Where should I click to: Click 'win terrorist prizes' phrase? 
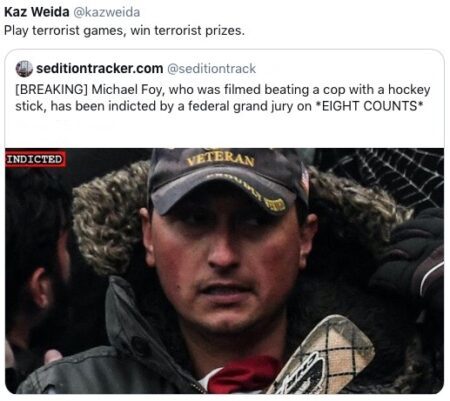coord(188,31)
